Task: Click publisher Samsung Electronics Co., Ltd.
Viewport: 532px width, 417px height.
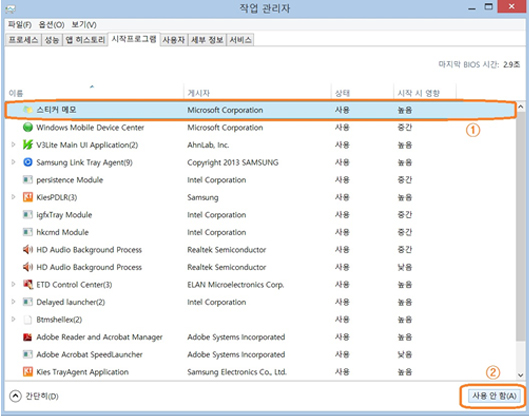Action: pyautogui.click(x=237, y=372)
